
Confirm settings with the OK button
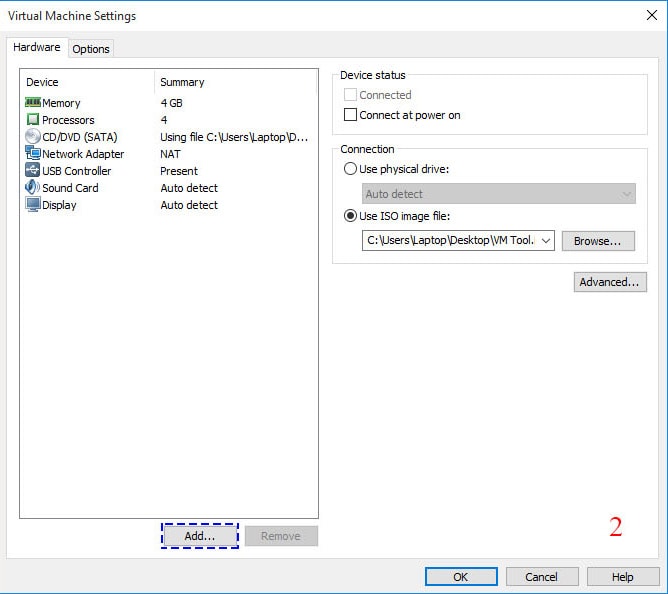pyautogui.click(x=460, y=577)
